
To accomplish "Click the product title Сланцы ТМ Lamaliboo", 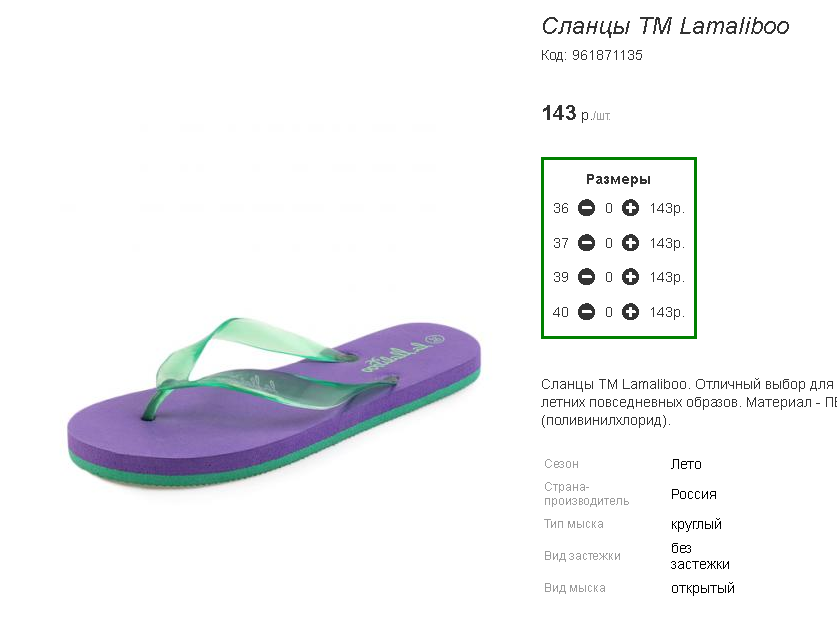I will click(665, 26).
